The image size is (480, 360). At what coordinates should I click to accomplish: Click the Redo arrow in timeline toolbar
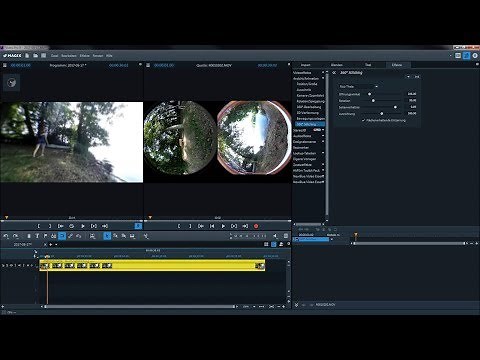coord(15,236)
